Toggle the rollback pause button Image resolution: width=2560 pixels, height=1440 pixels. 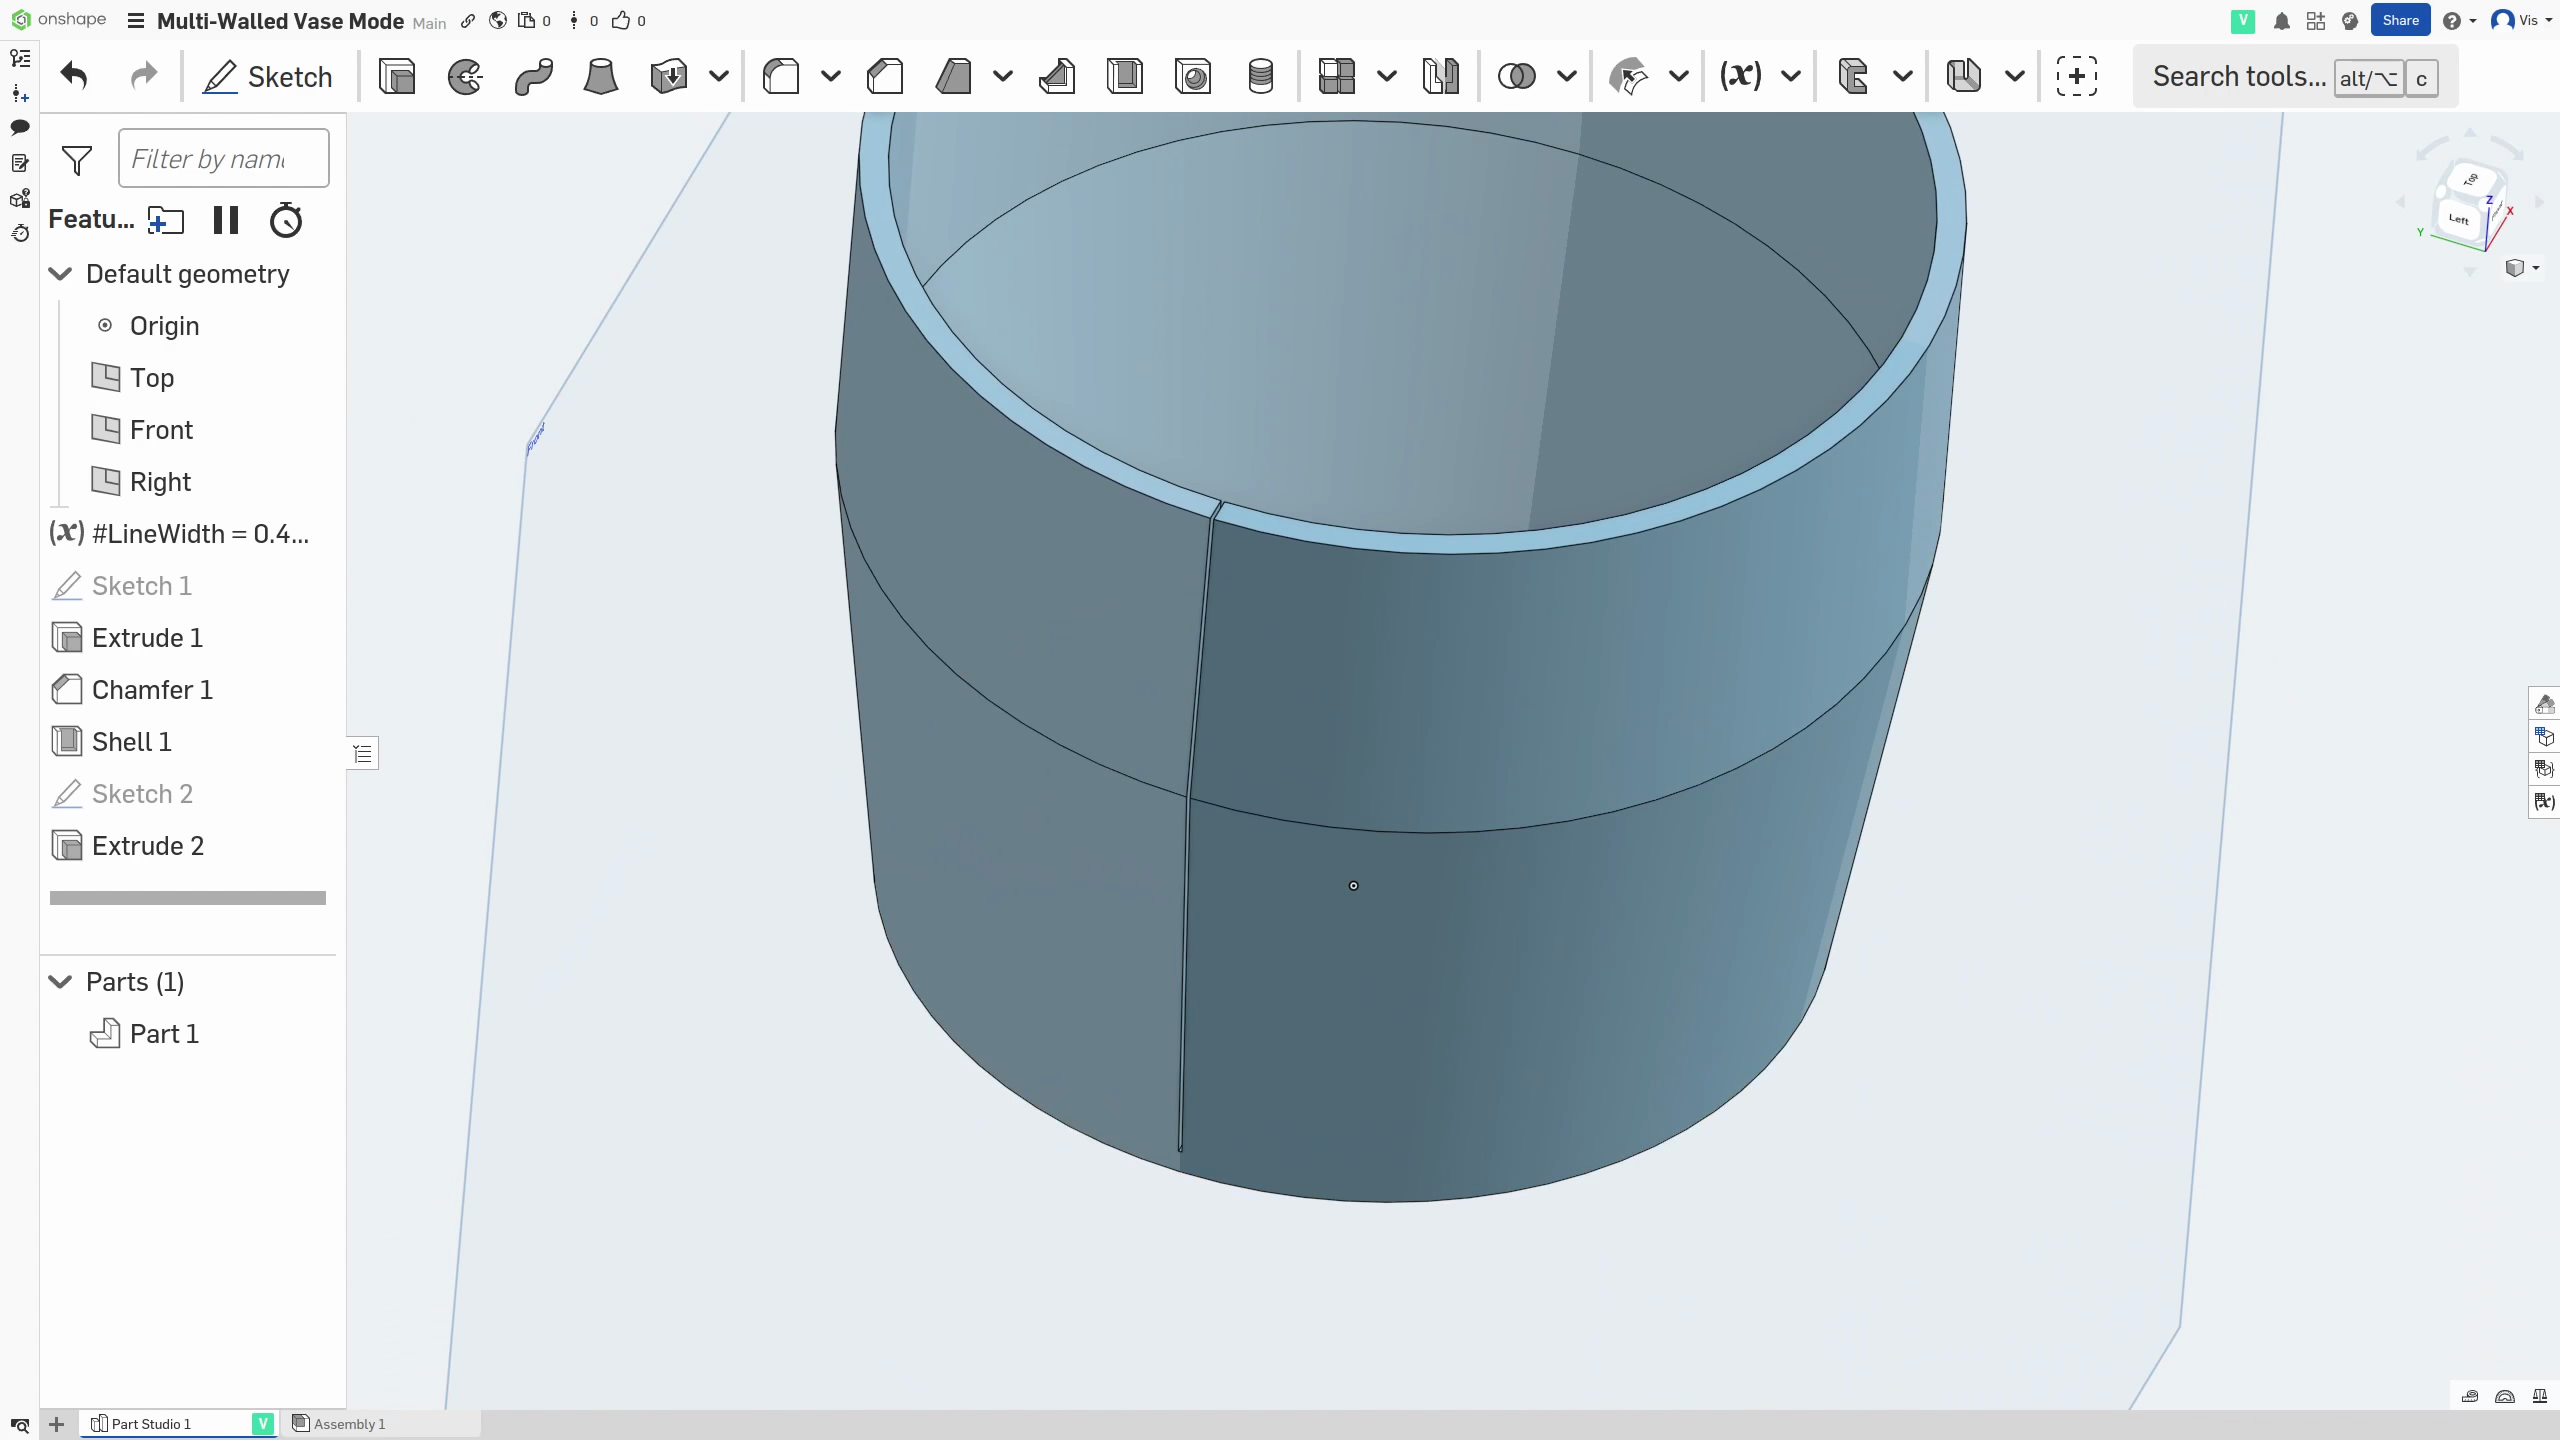226,220
